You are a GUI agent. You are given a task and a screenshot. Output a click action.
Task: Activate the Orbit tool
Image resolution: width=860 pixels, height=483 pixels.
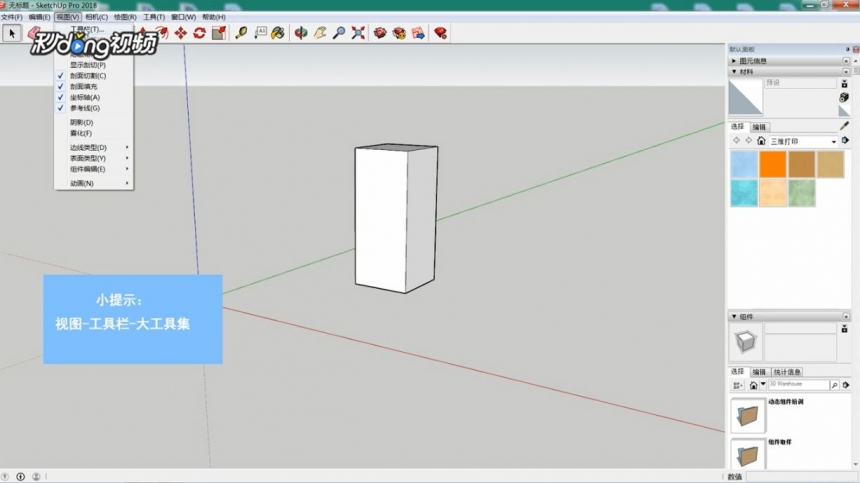click(x=301, y=33)
